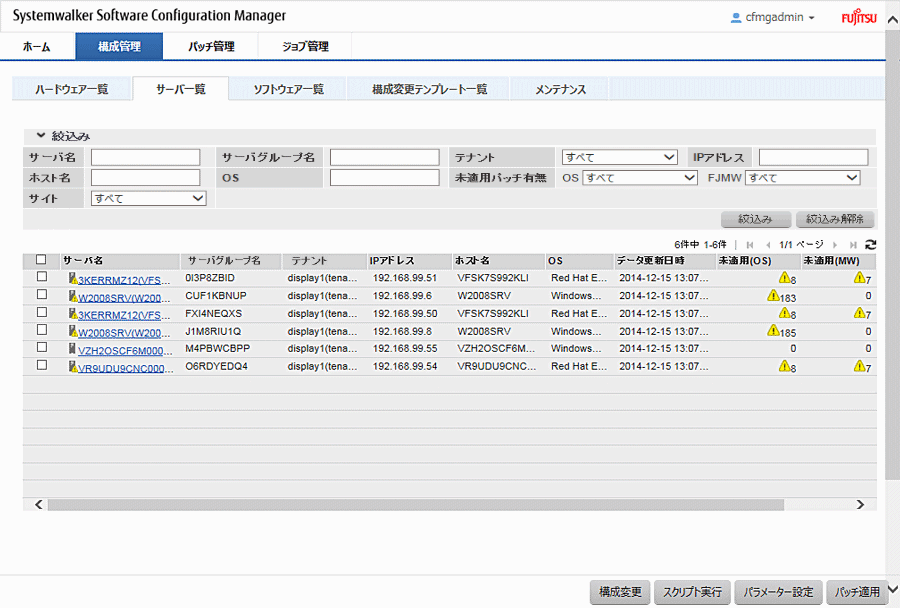Go to the first page of results
The width and height of the screenshot is (900, 608).
(750, 245)
